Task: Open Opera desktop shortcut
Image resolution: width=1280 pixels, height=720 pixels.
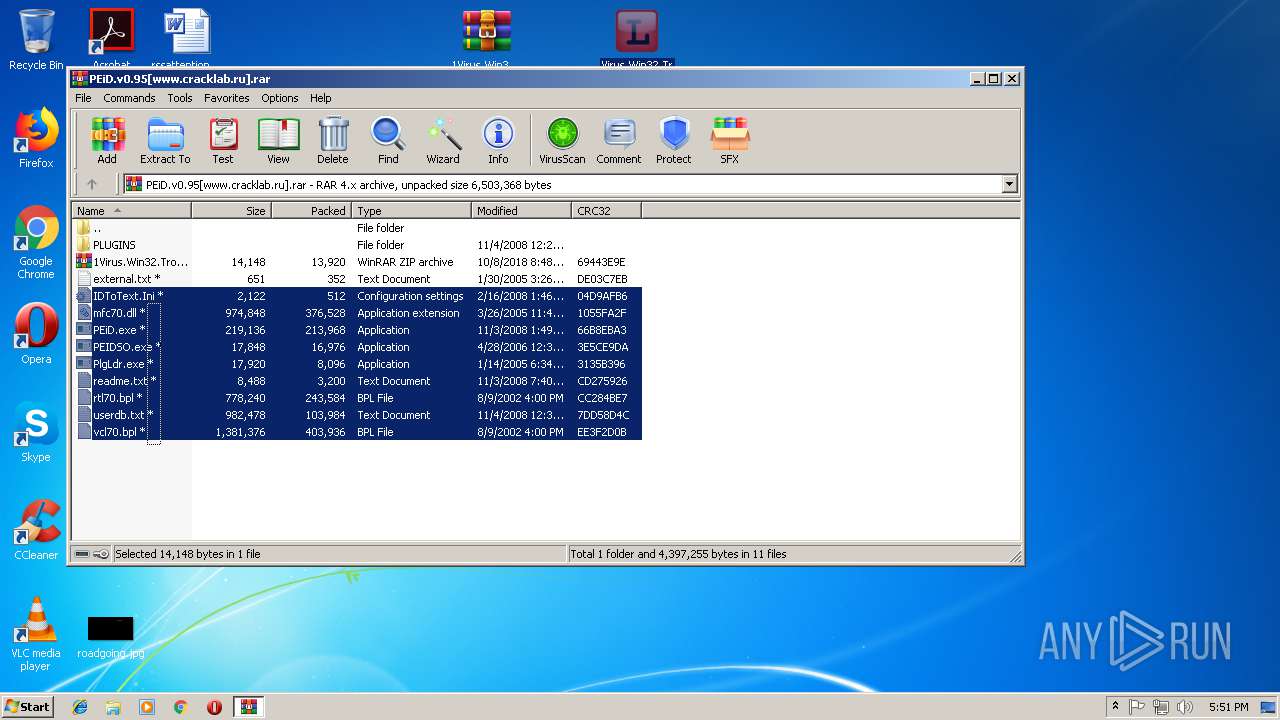Action: pos(36,334)
